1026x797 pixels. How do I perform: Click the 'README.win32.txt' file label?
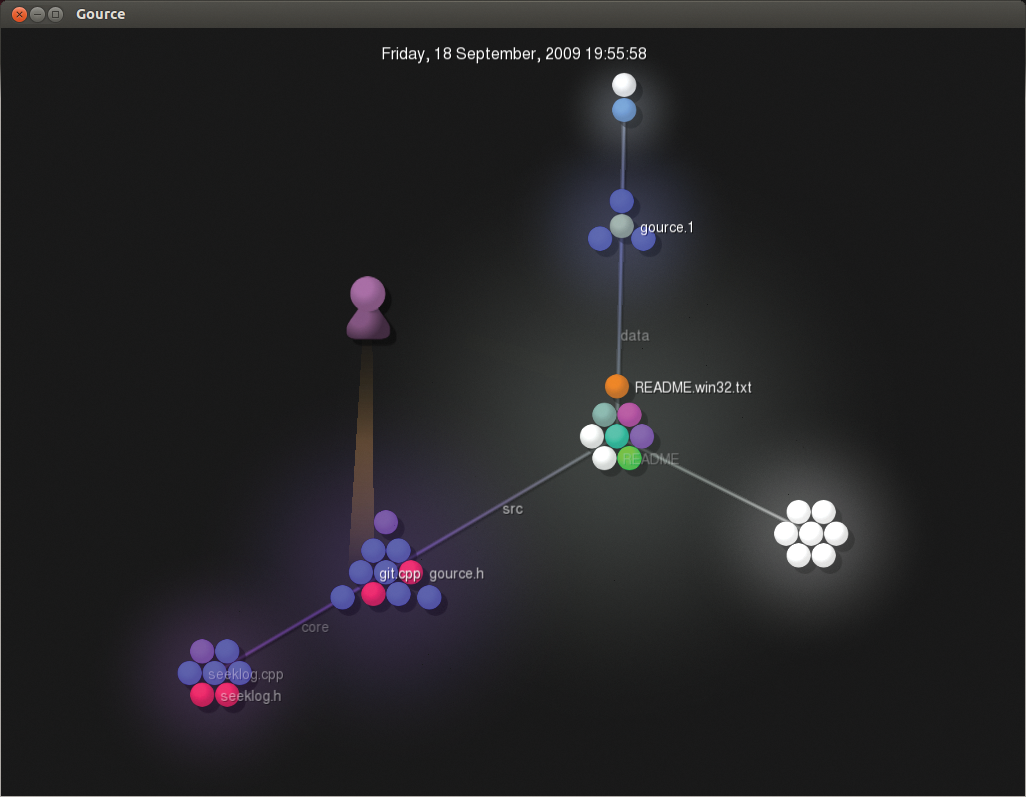[x=693, y=387]
